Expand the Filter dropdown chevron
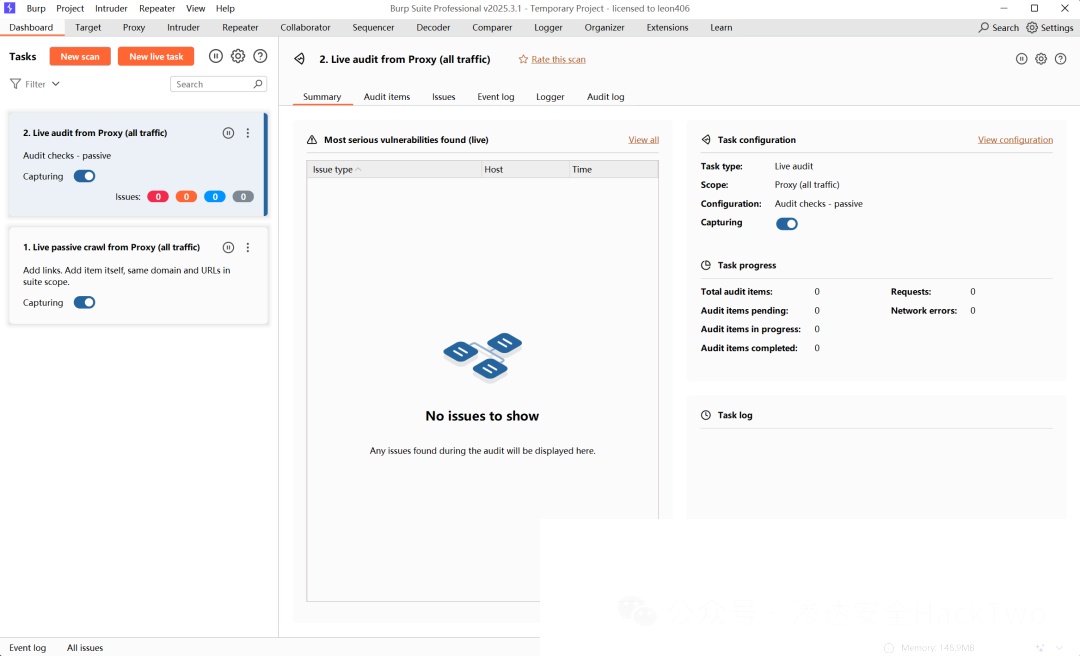This screenshot has height=656, width=1080. coord(56,84)
